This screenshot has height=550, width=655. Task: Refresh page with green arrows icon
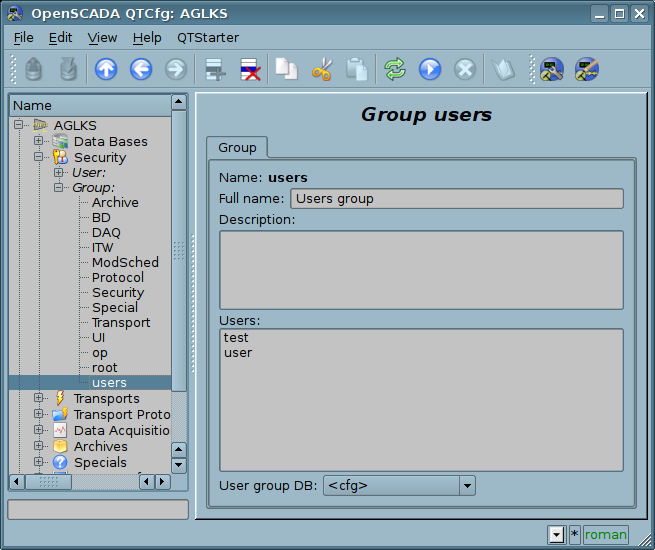click(x=395, y=69)
